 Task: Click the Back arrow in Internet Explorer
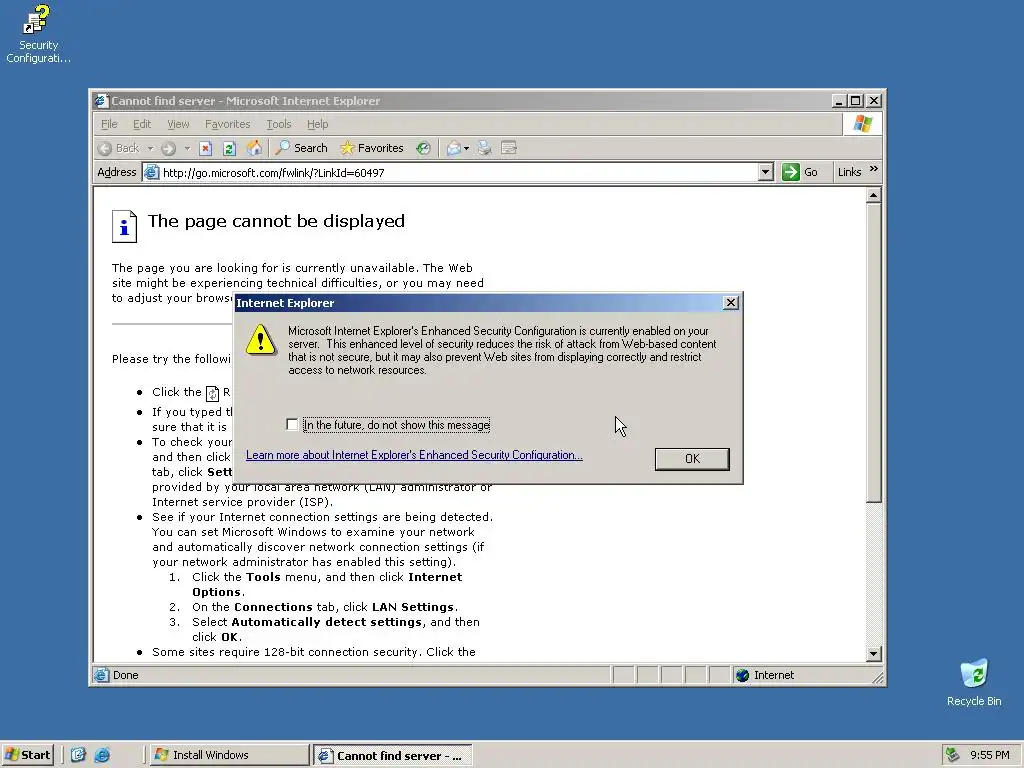[x=119, y=148]
